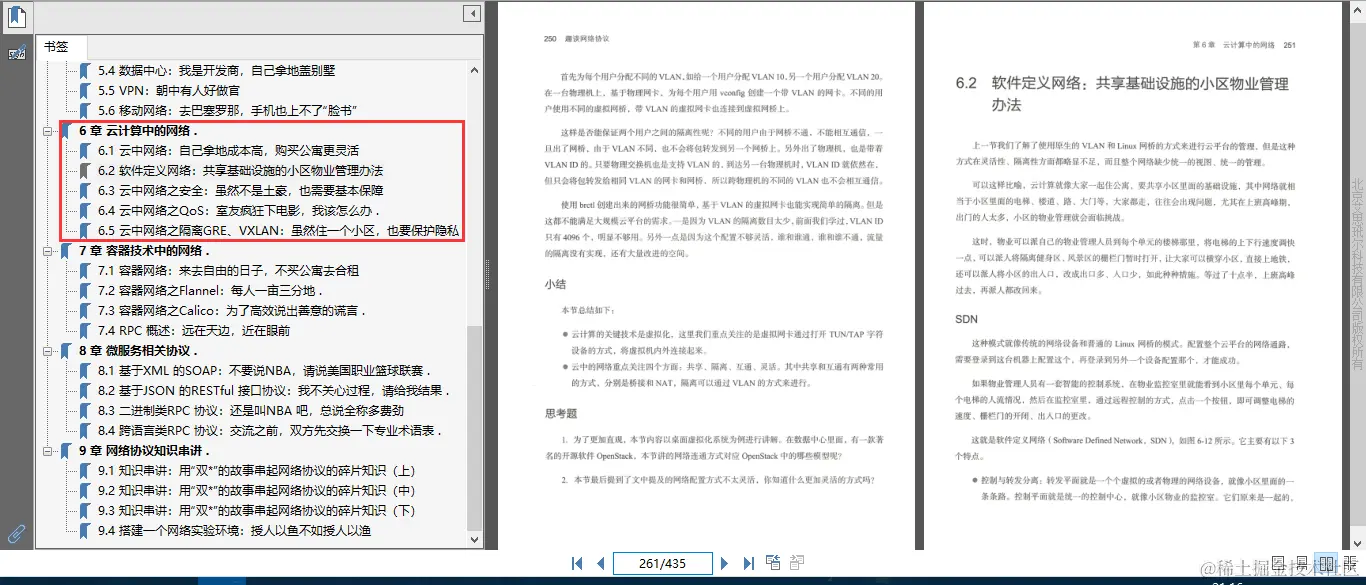Go to next page with the right arrow
The height and width of the screenshot is (585, 1366).
tap(724, 563)
